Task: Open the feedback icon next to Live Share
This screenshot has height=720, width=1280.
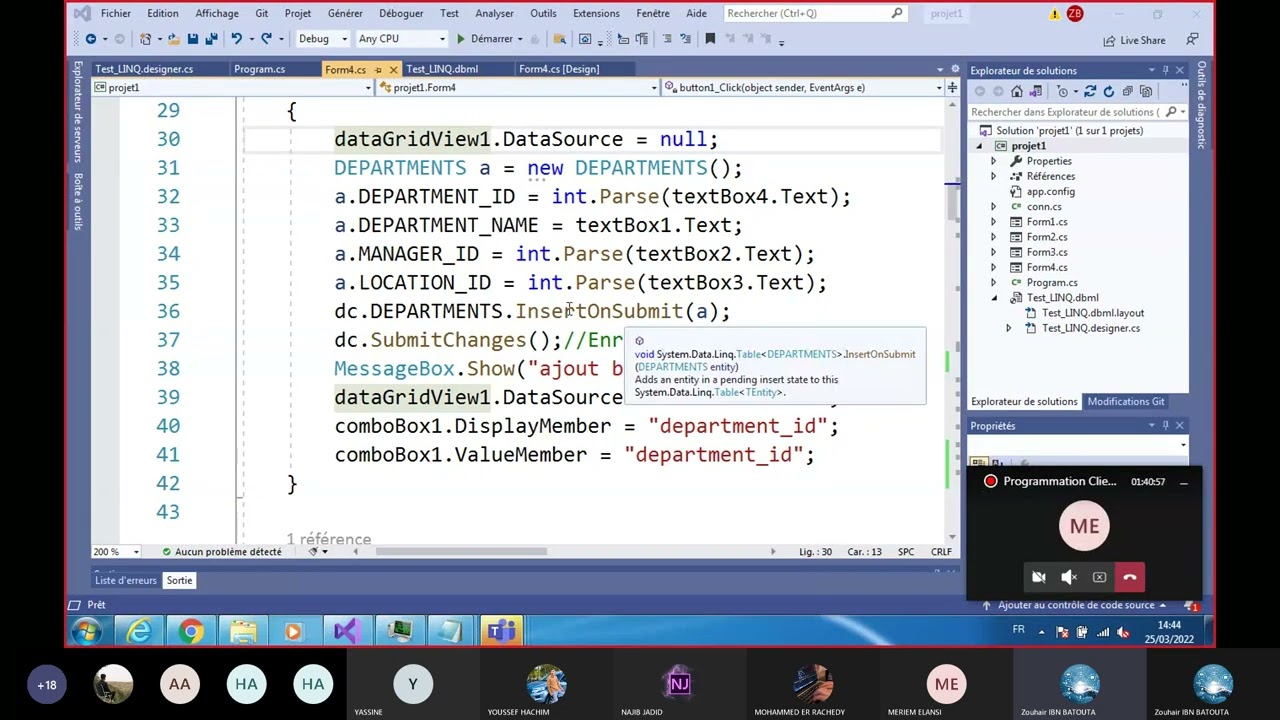Action: (x=1192, y=40)
